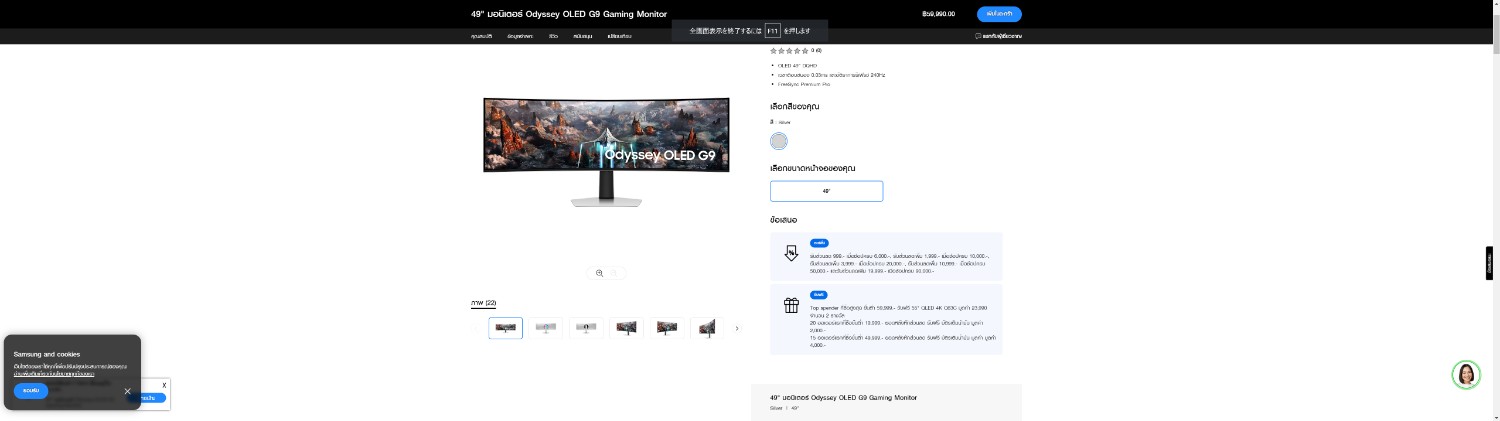Click the "OLED 49" DQHD" bullet text
This screenshot has height=421, width=1500.
[797, 65]
